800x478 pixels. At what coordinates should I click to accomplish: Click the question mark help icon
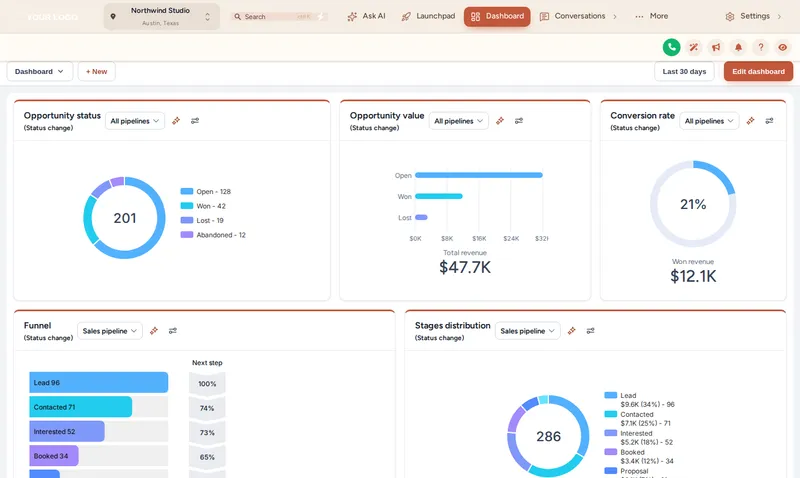(x=761, y=47)
